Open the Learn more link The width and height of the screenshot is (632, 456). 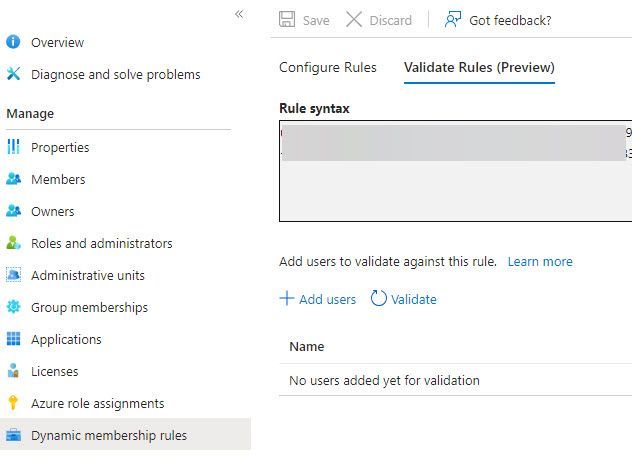[540, 261]
